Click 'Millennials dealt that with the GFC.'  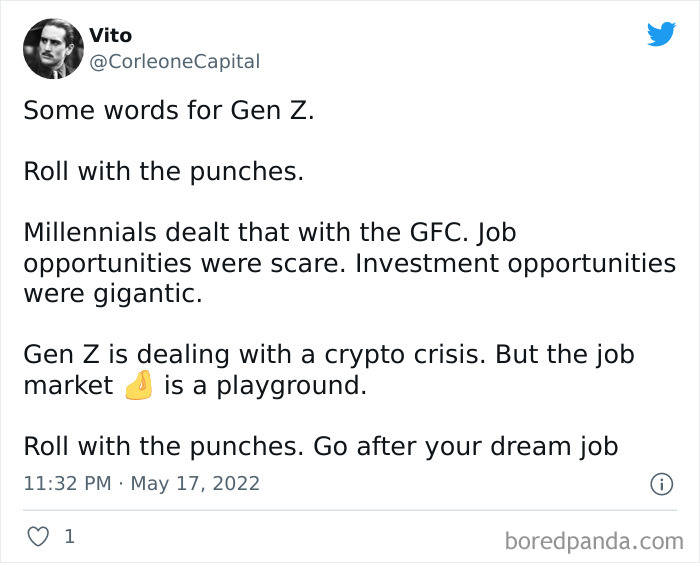click(x=246, y=233)
